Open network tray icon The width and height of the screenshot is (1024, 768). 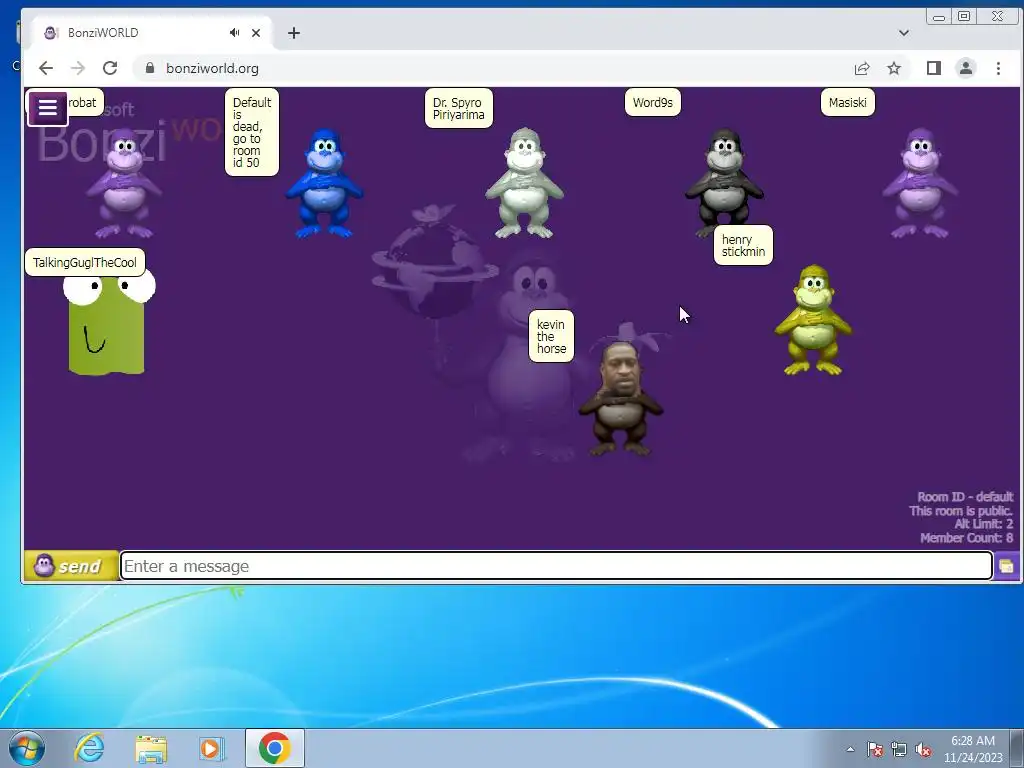(899, 749)
